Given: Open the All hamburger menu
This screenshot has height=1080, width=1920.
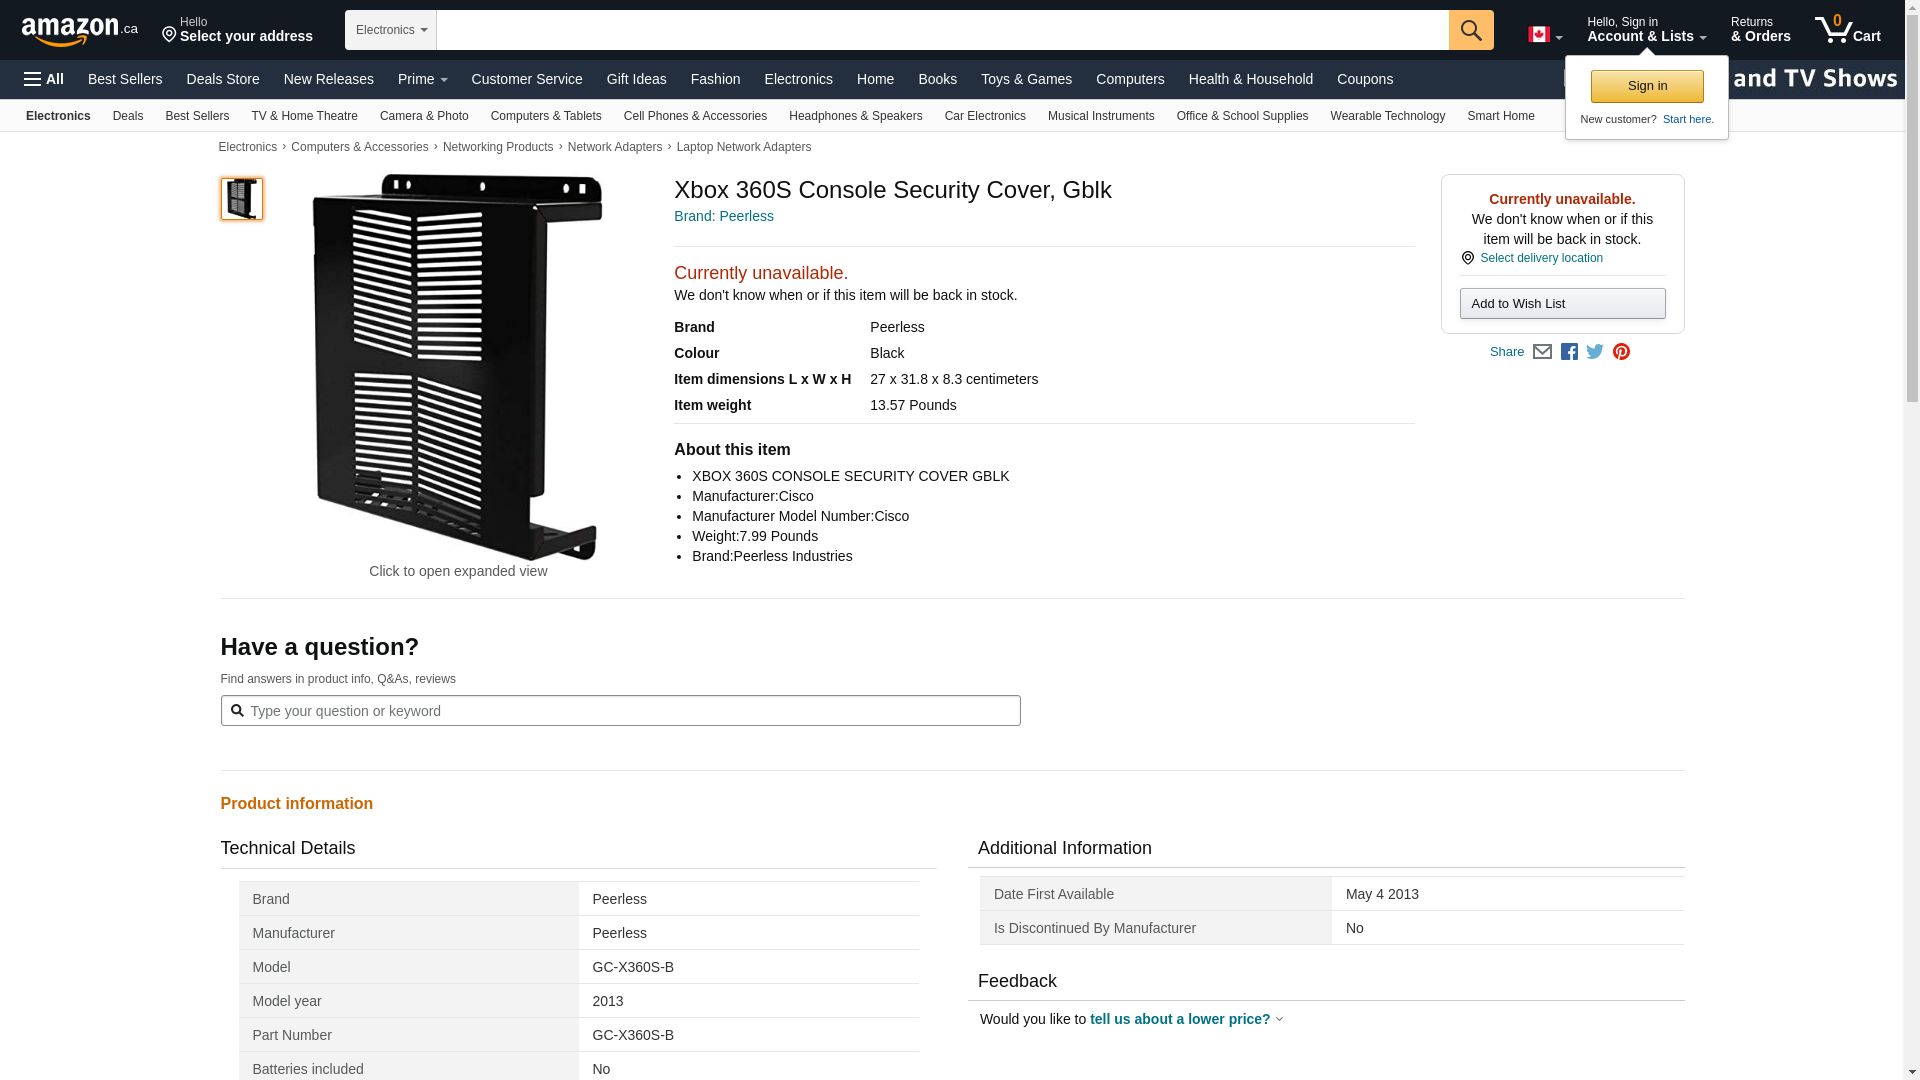Looking at the screenshot, I should [44, 79].
